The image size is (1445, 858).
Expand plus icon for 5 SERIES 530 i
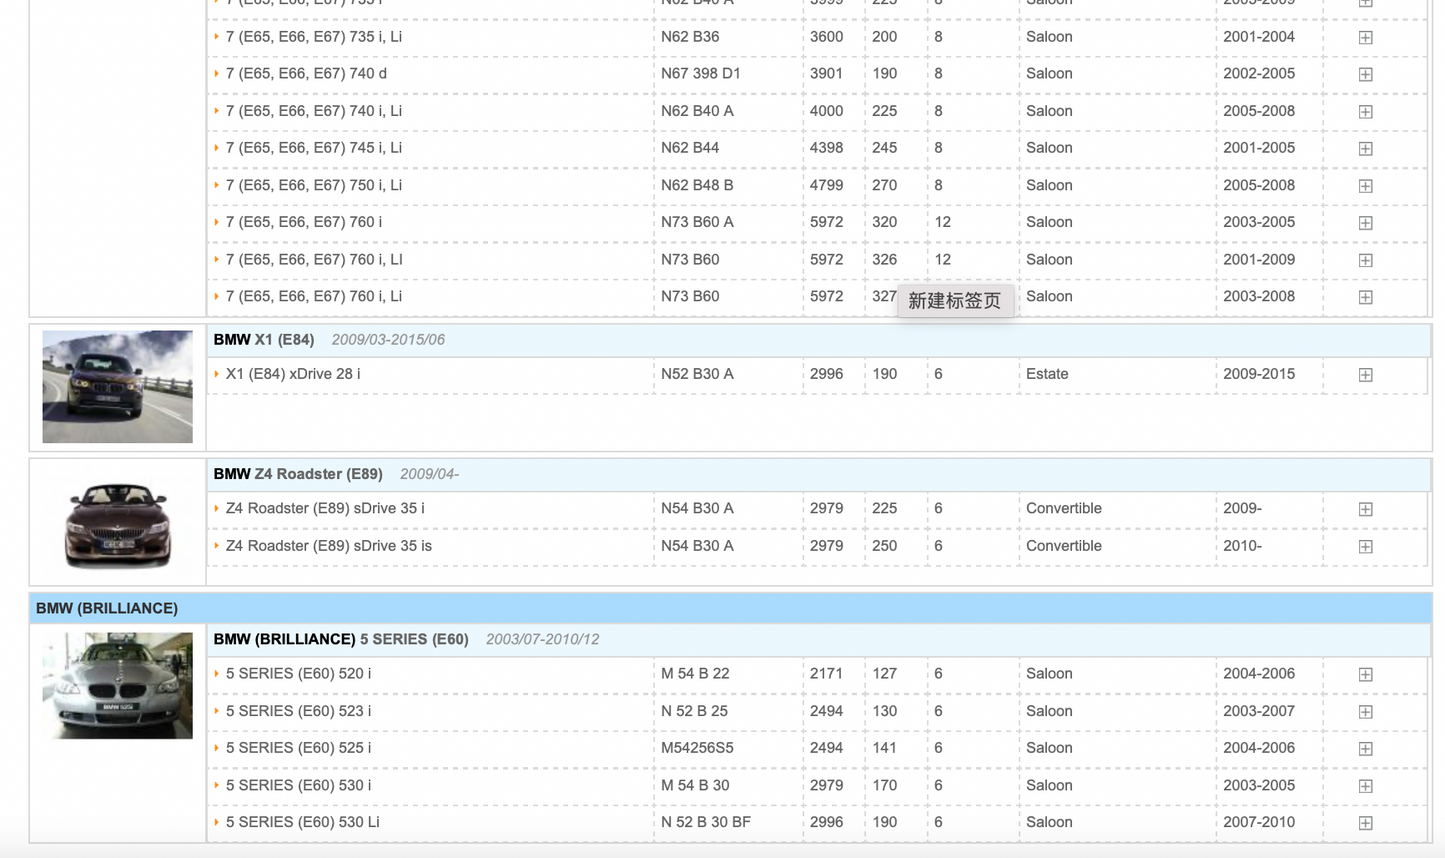pos(1365,786)
